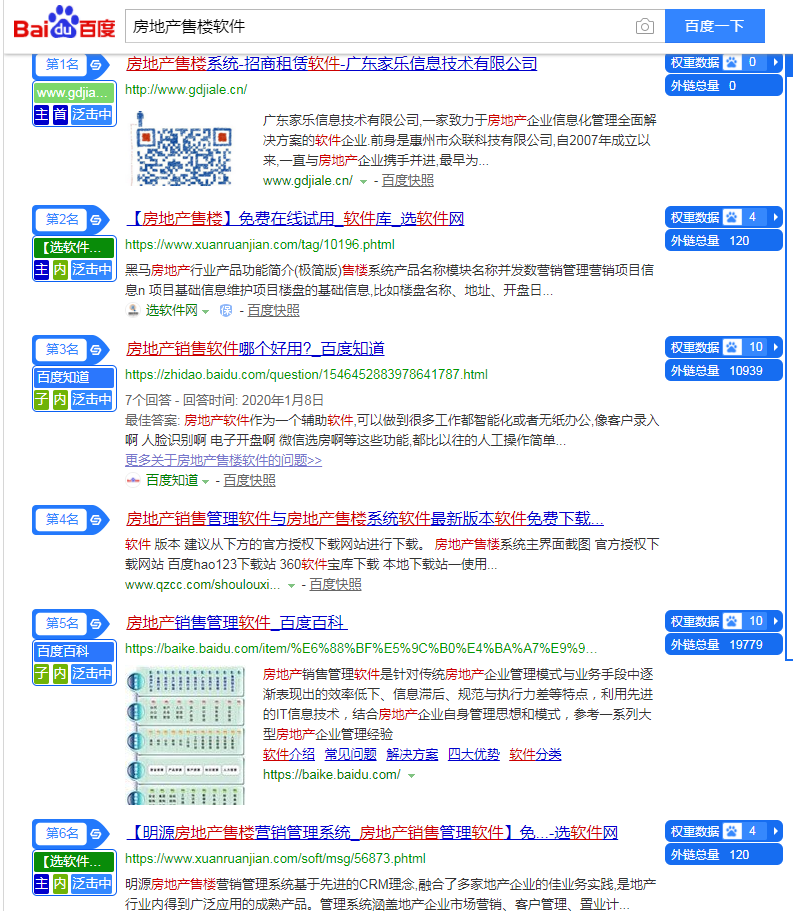
Task: Click 百度百科 result thumbnail image
Action: point(185,736)
